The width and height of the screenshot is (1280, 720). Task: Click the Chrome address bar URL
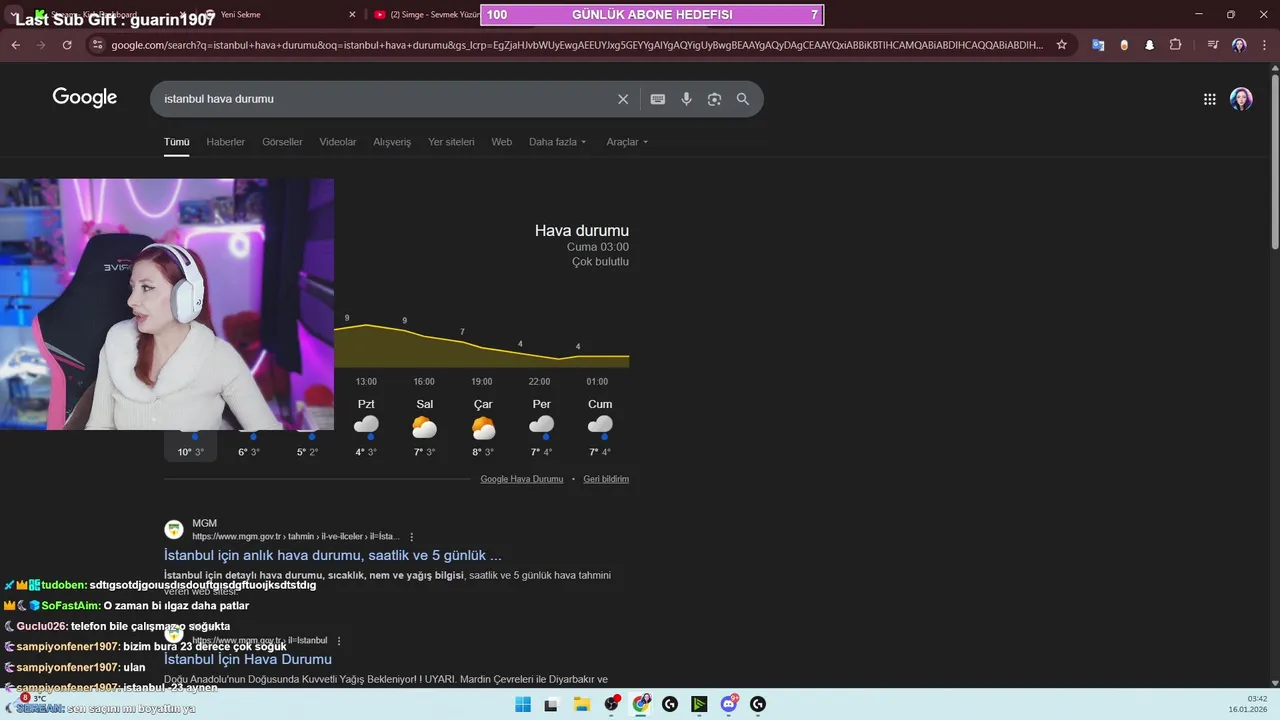[x=577, y=45]
